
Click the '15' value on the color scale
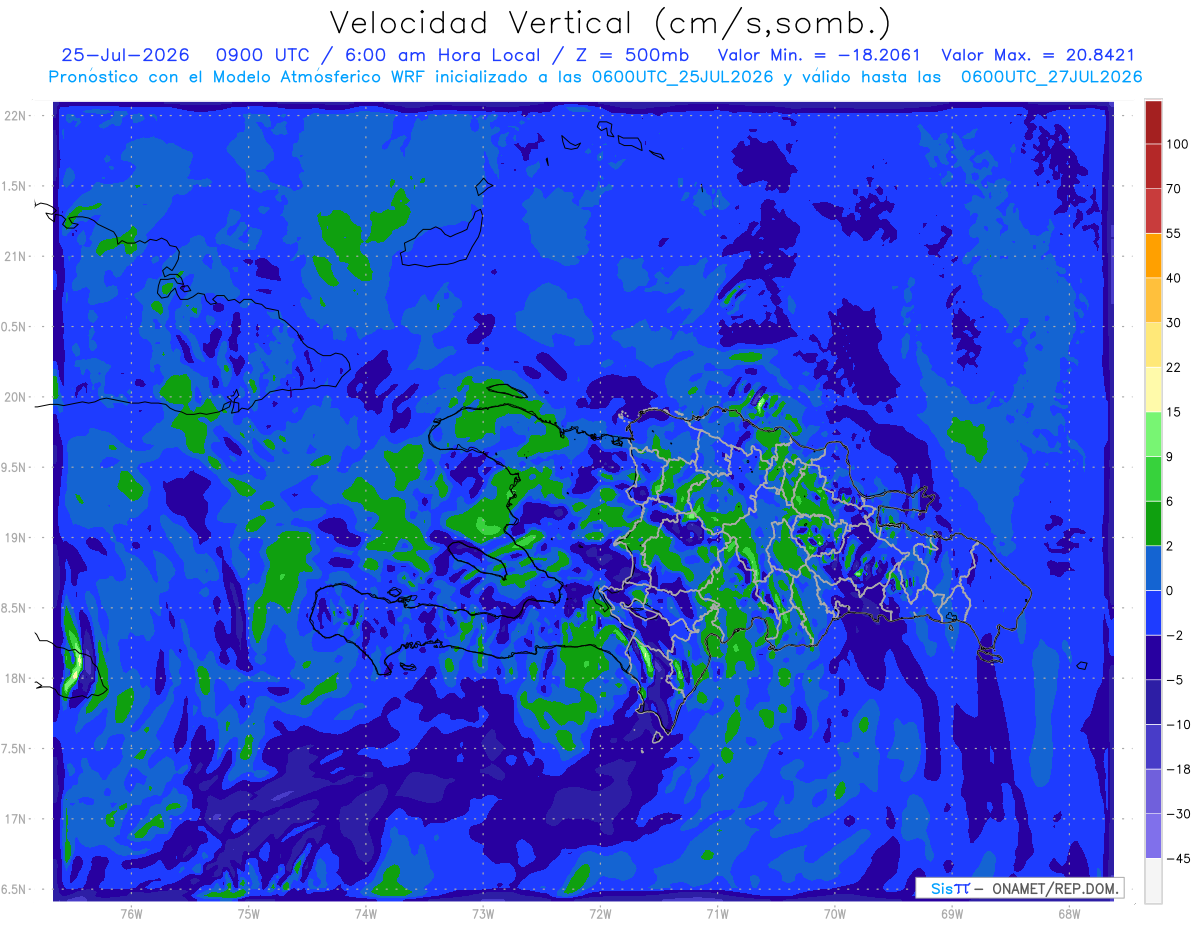click(x=1174, y=412)
